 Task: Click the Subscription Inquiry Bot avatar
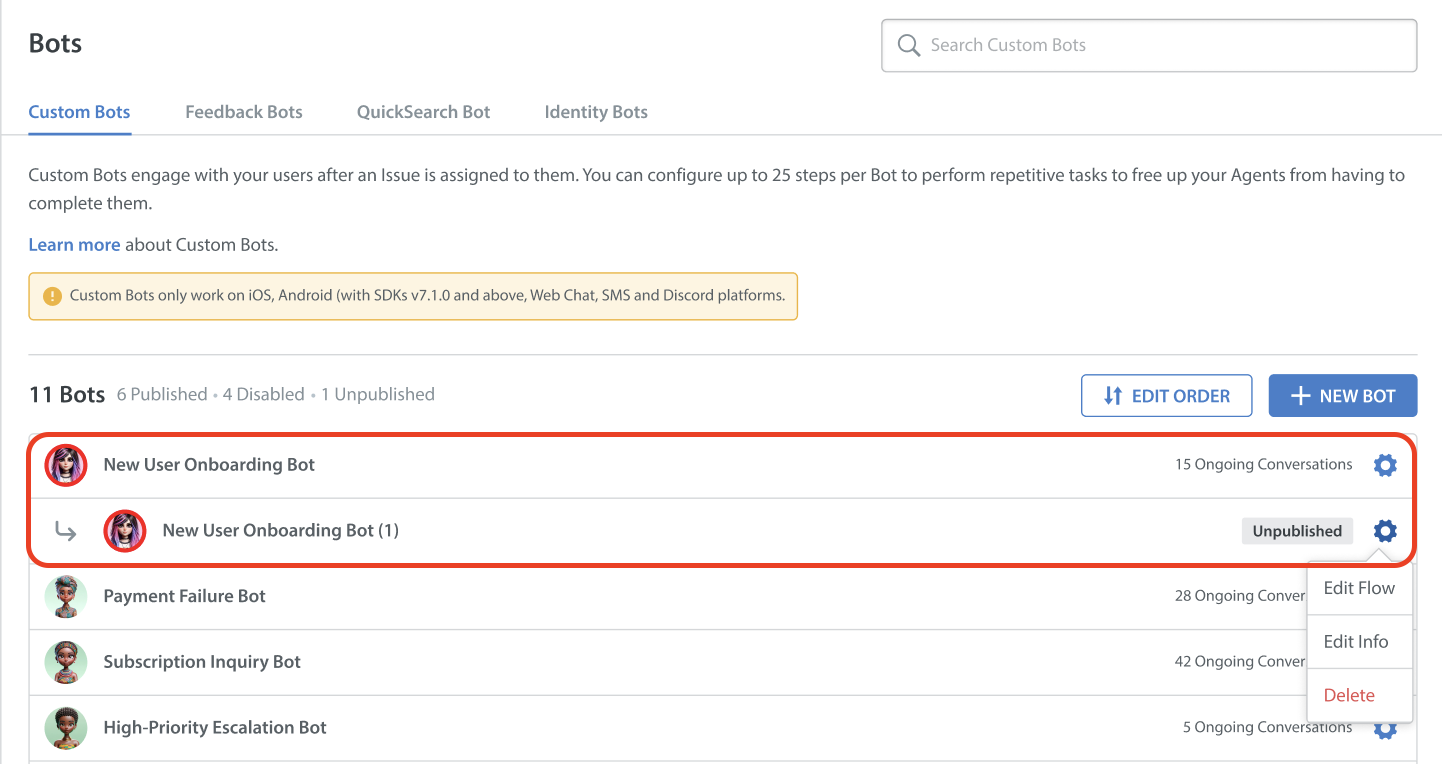tap(66, 662)
